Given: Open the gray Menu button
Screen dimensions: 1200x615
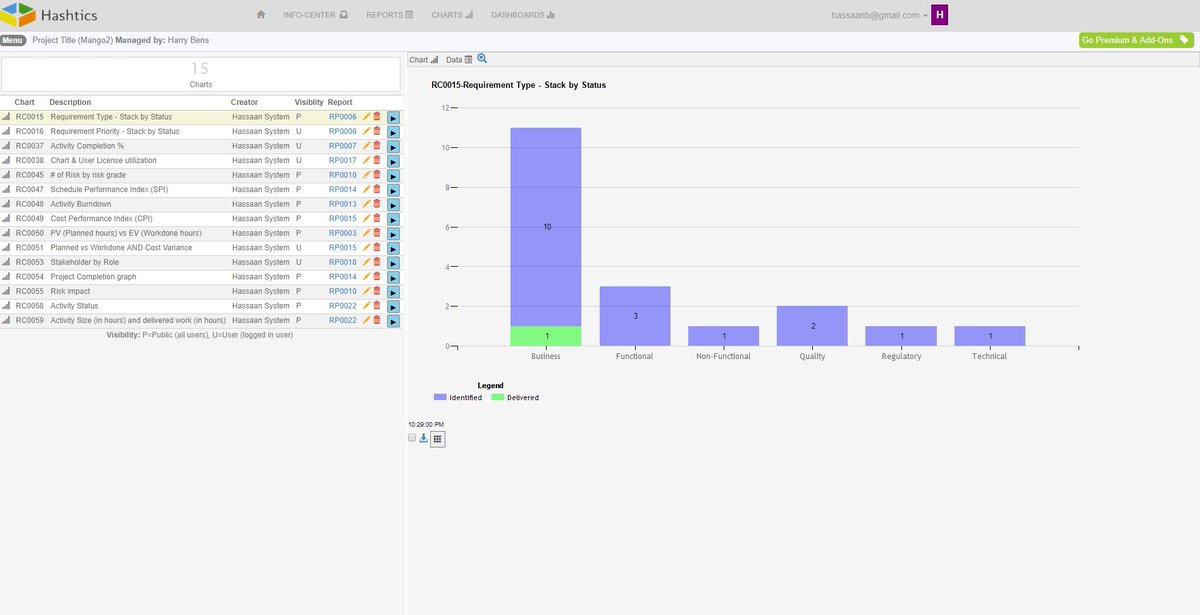Looking at the screenshot, I should (x=13, y=40).
